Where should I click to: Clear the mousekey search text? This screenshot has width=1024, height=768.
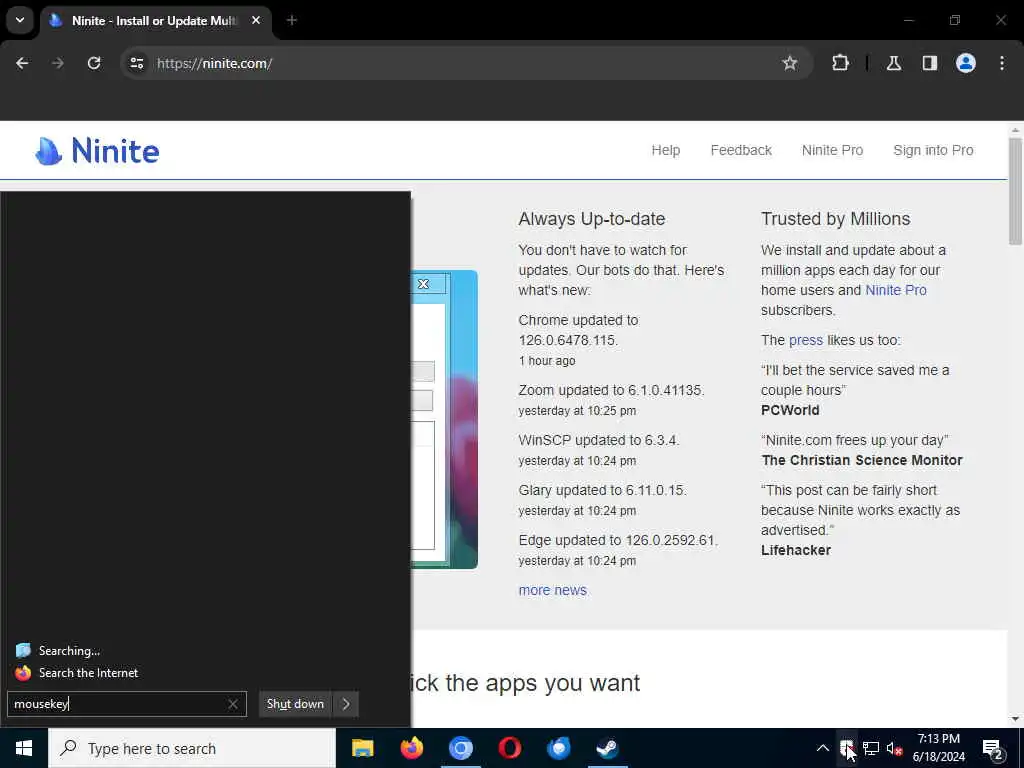pos(232,704)
